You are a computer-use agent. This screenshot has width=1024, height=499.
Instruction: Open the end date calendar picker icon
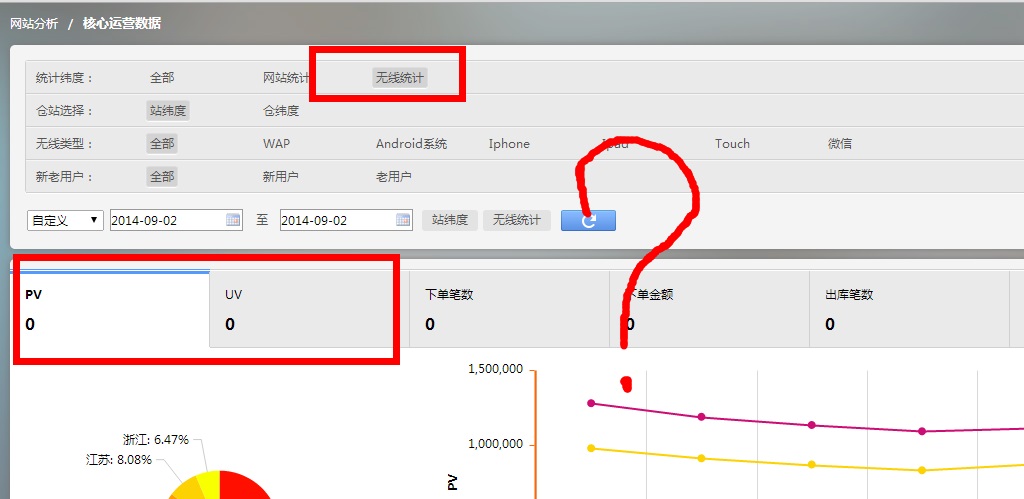(403, 220)
